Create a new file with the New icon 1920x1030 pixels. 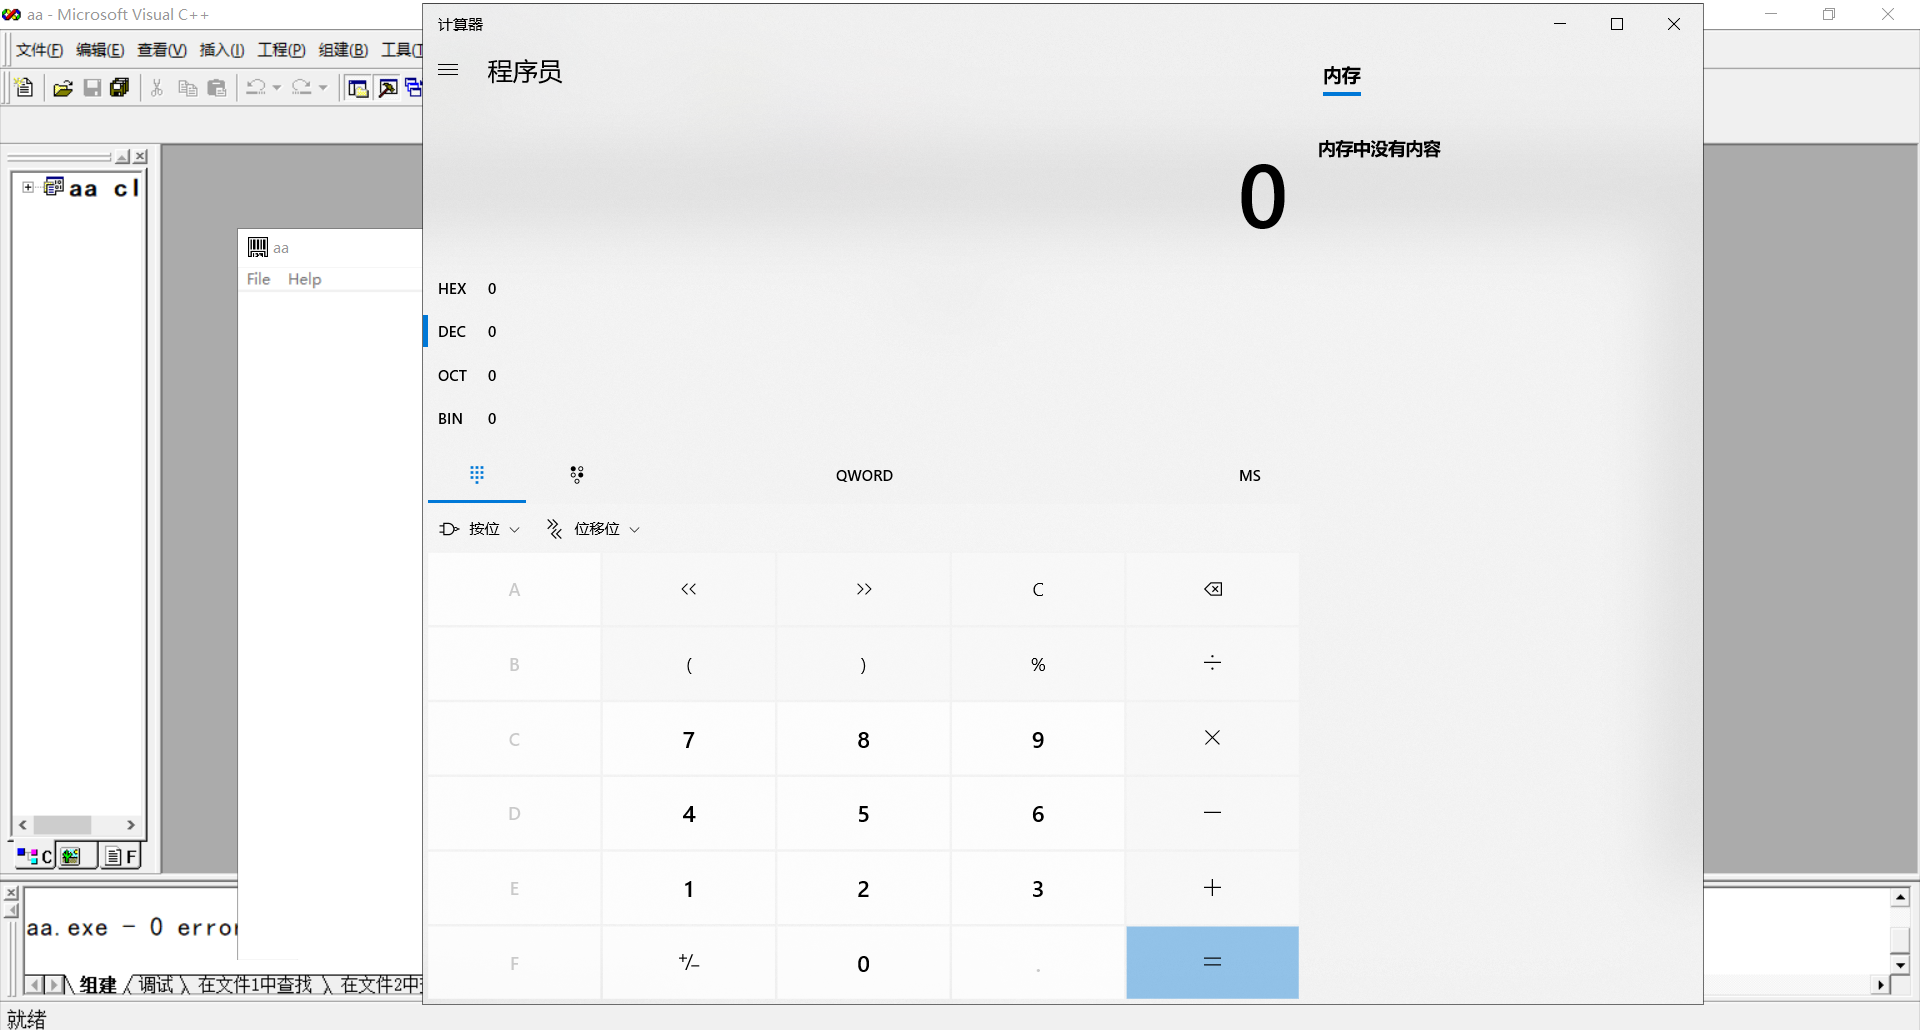click(22, 88)
